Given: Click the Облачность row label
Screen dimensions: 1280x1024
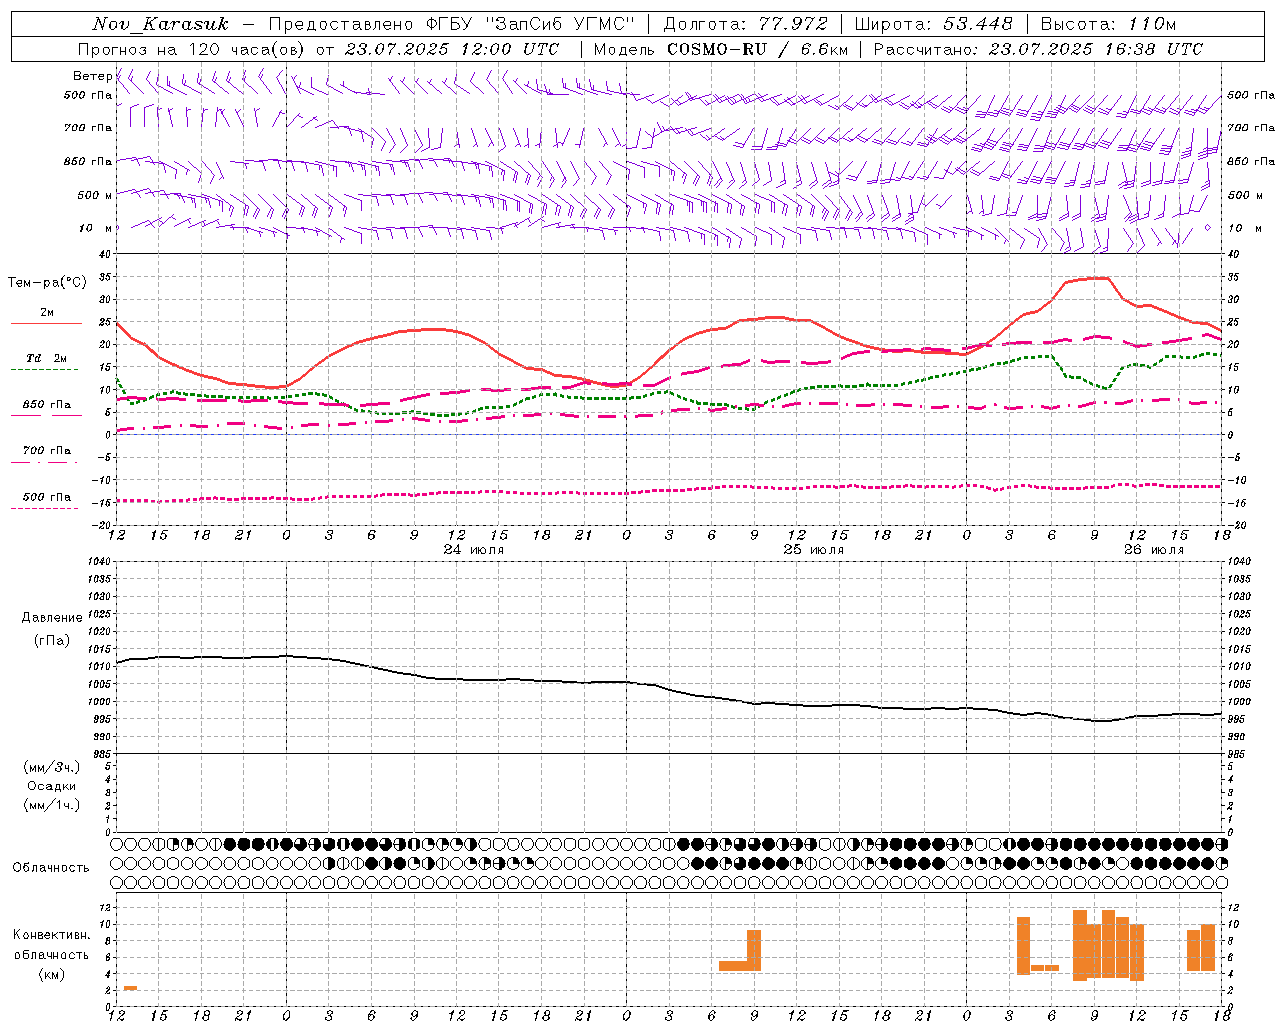Looking at the screenshot, I should (x=51, y=867).
